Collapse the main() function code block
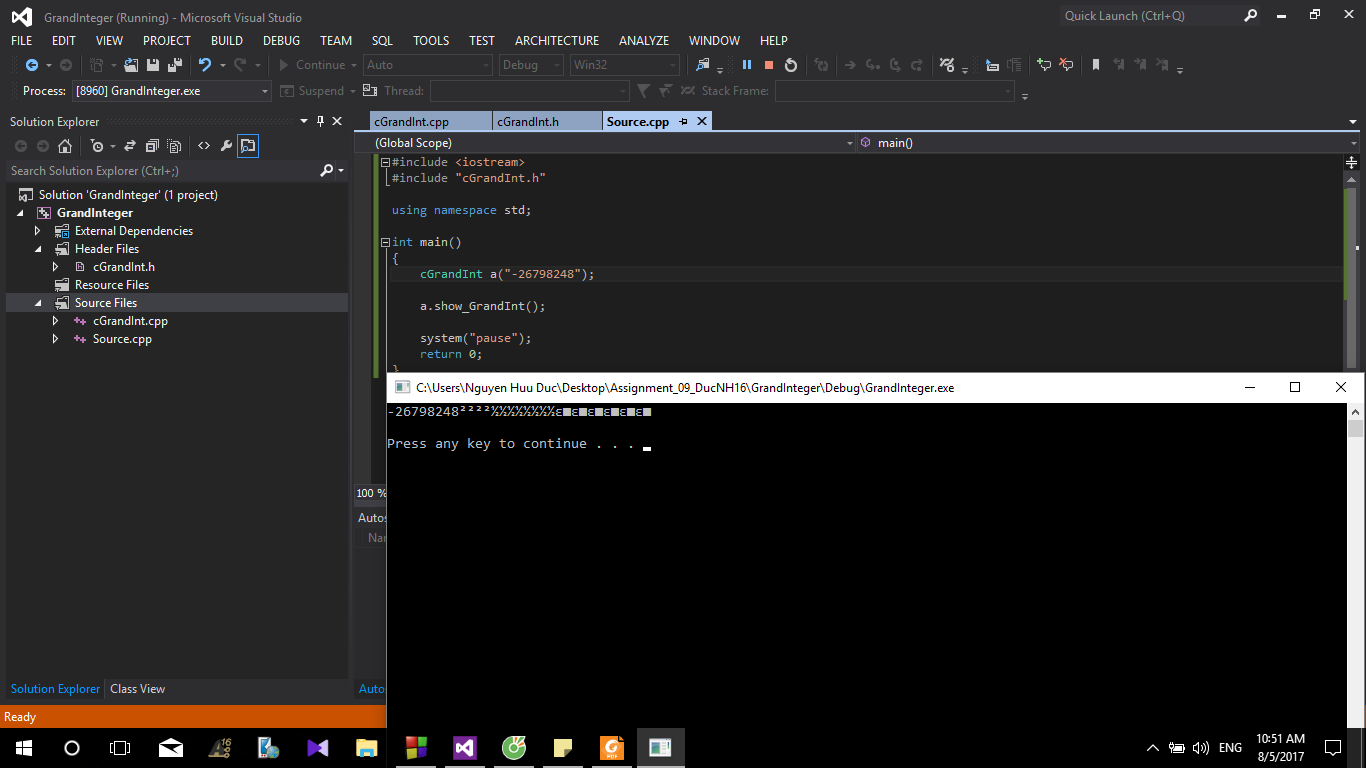The height and width of the screenshot is (768, 1366). pos(385,242)
